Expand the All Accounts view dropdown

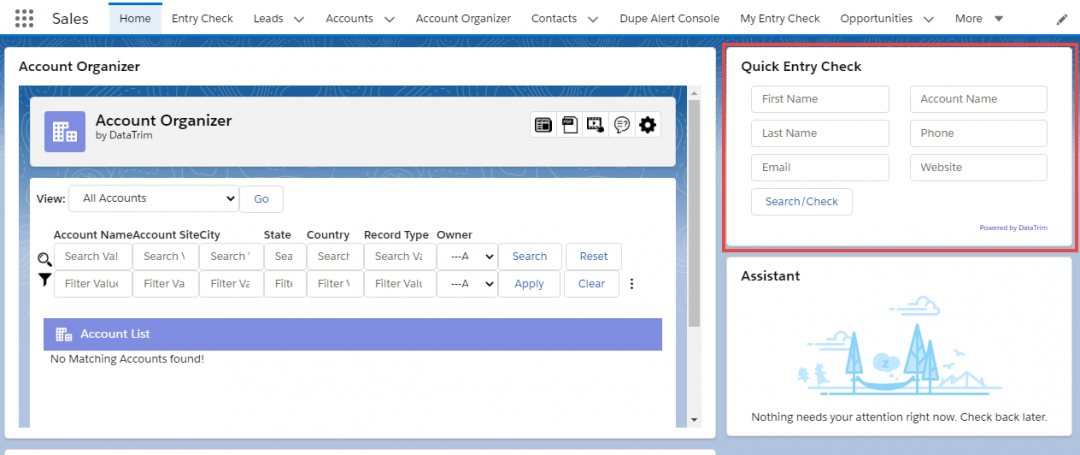tap(160, 198)
